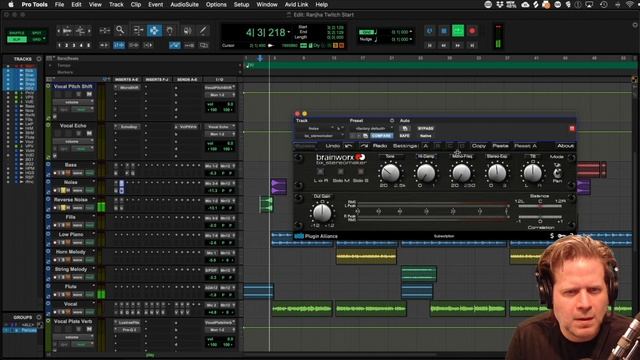
Task: Open the Track menu
Action: coord(116,4)
